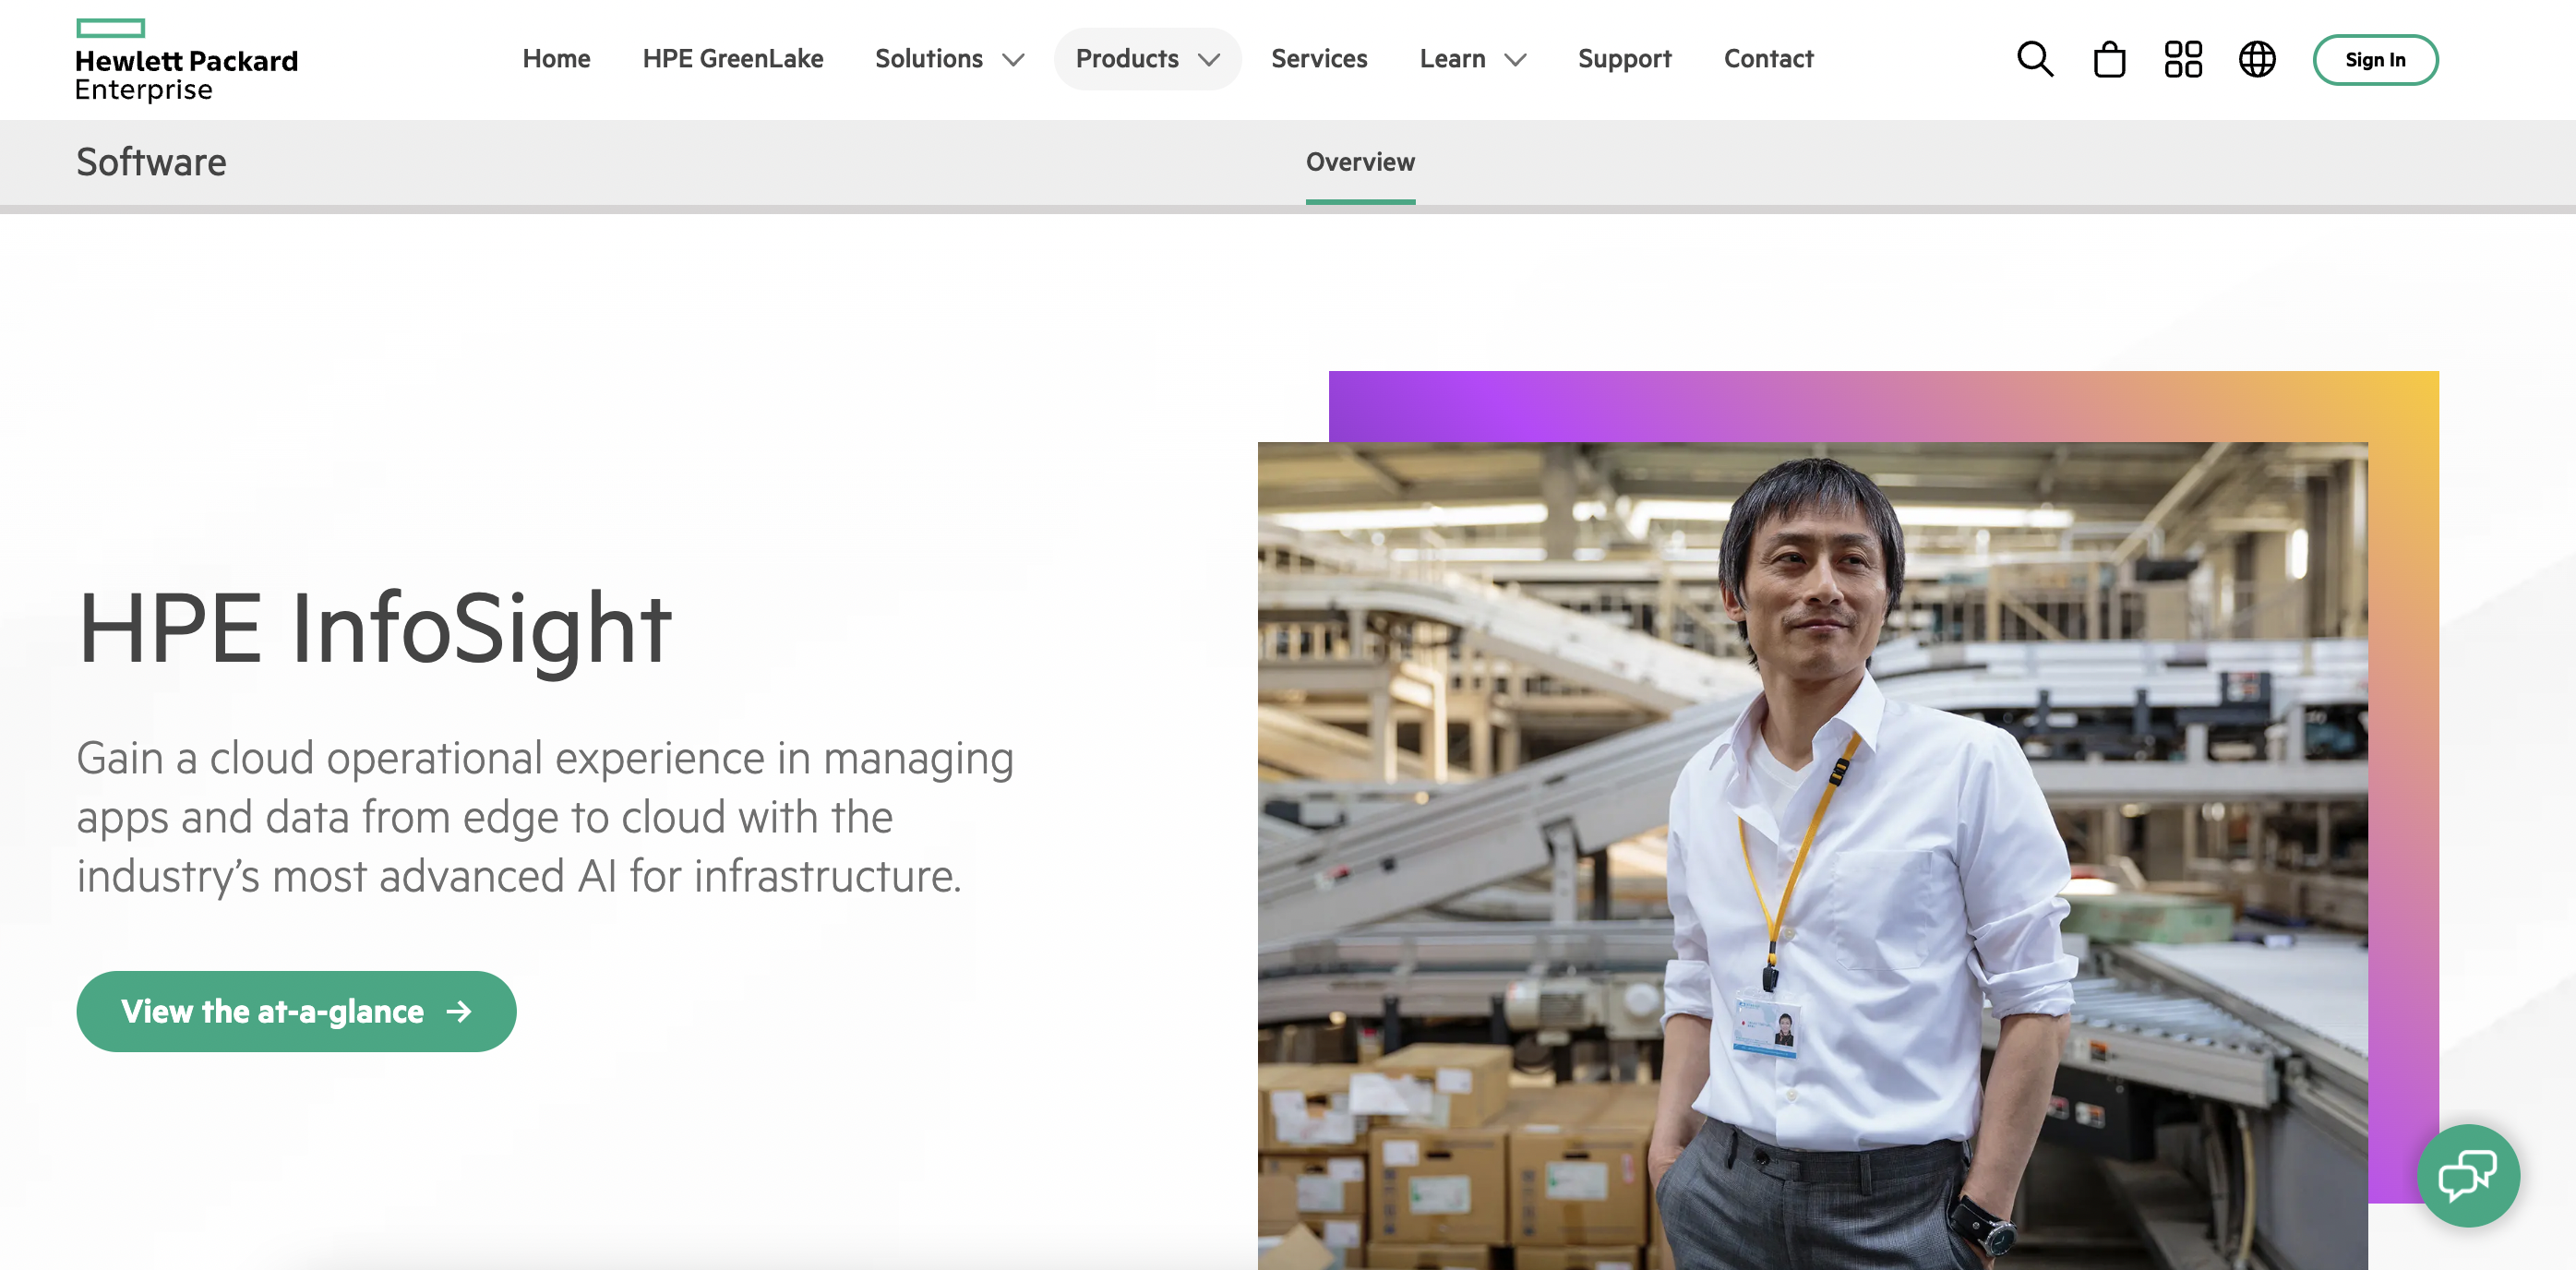This screenshot has height=1270, width=2576.
Task: Go to the Home nav item
Action: click(556, 59)
